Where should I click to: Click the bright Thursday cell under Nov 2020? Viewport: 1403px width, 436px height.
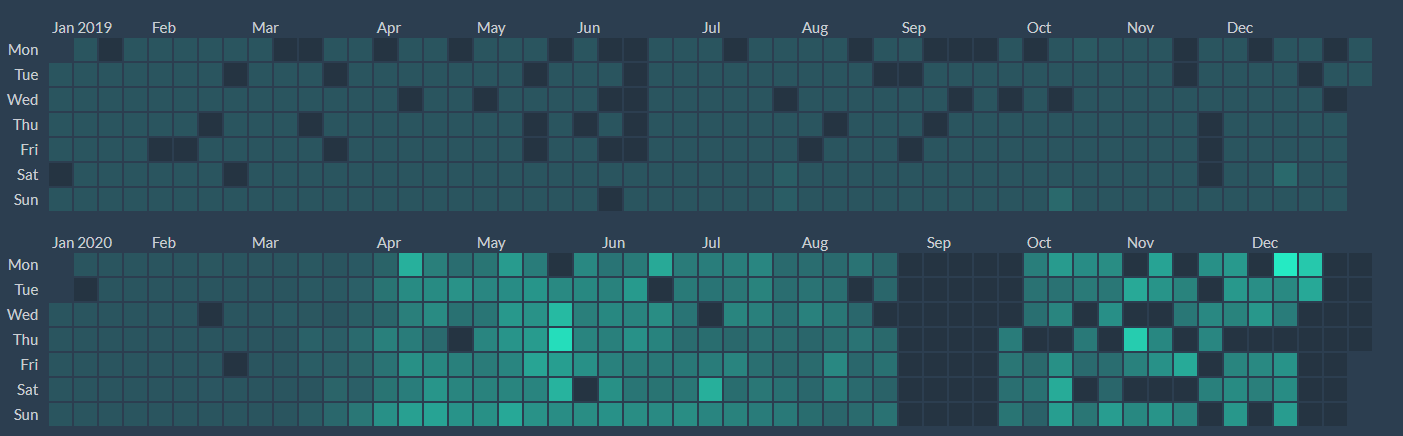(1135, 339)
